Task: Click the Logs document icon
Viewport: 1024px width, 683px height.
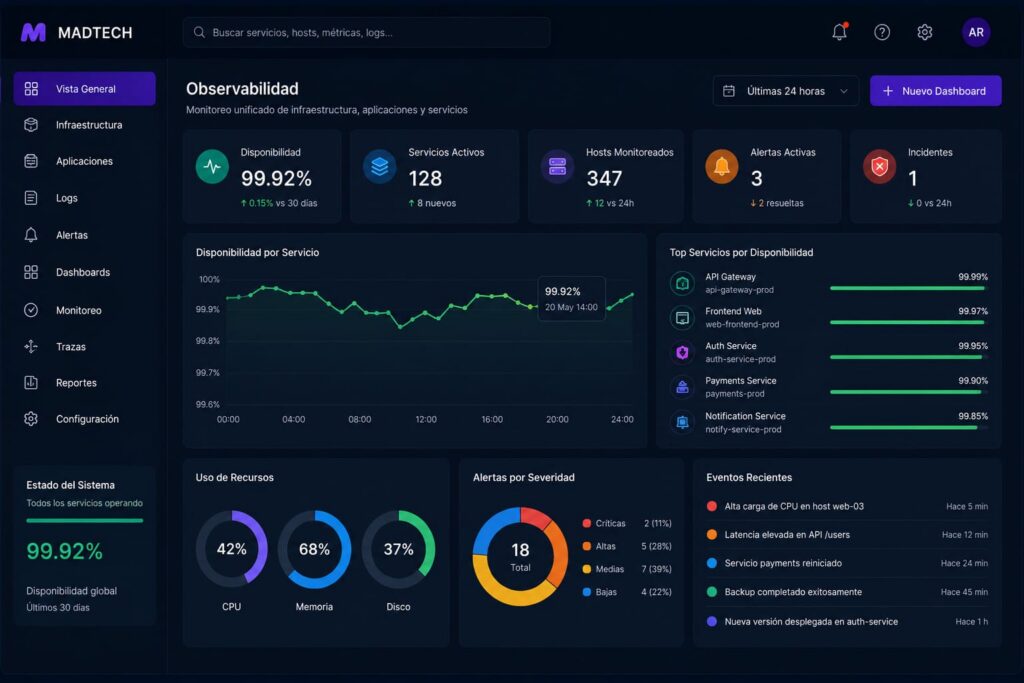Action: (31, 197)
